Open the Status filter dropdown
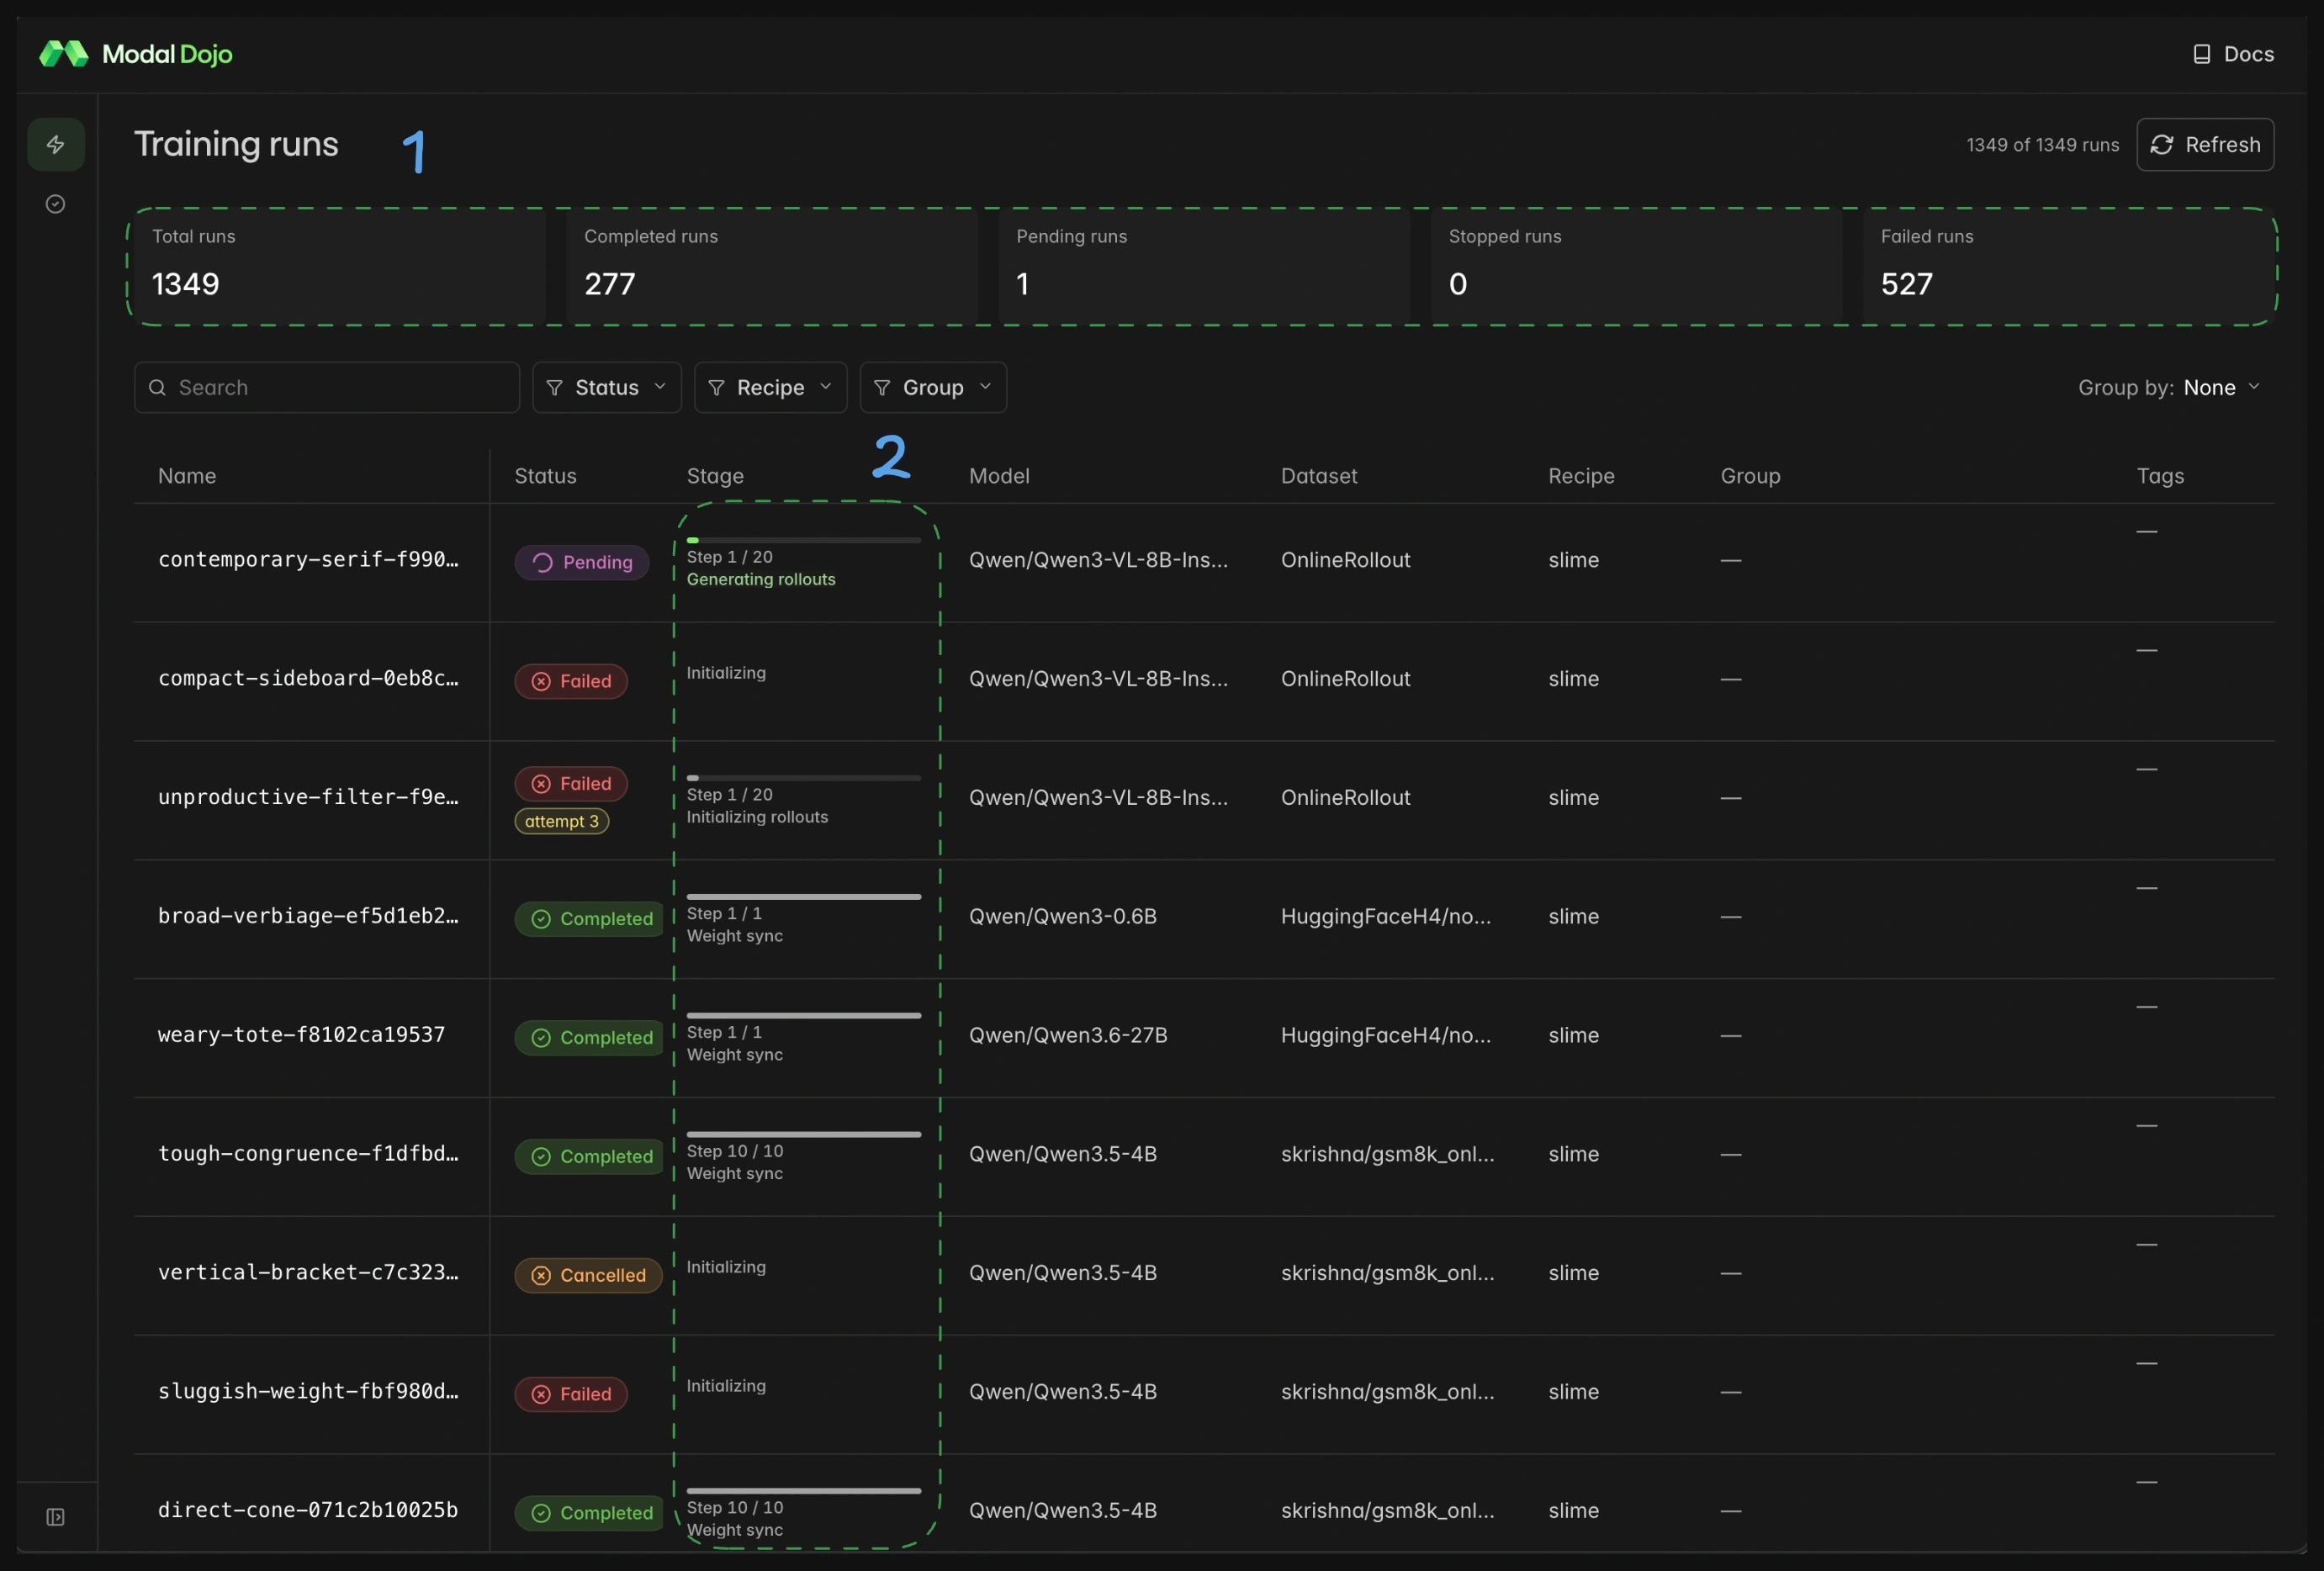 [x=607, y=387]
